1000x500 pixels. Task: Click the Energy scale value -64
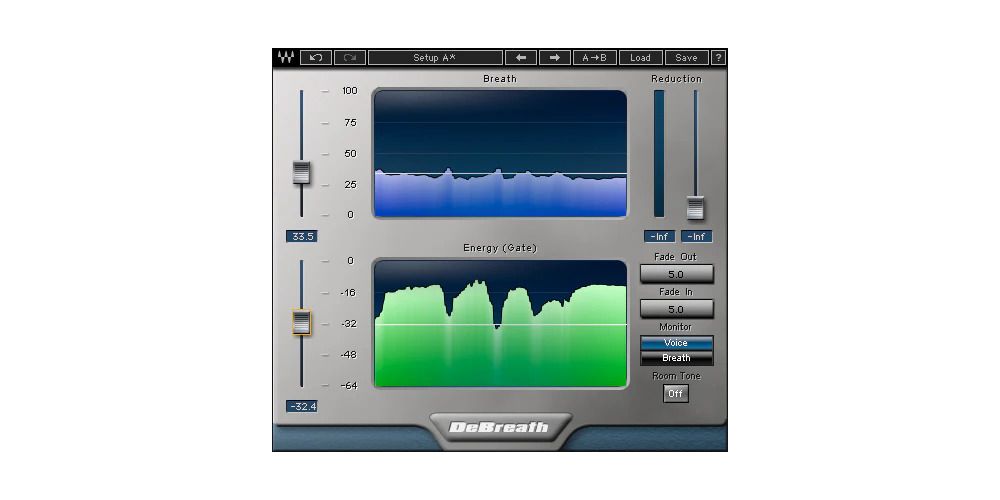click(x=348, y=386)
